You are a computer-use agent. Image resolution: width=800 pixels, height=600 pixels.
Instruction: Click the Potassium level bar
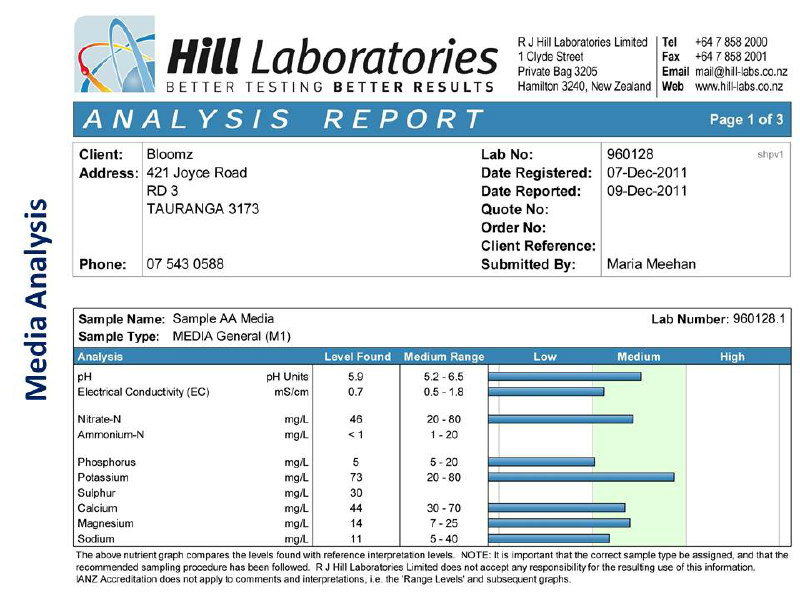click(581, 477)
